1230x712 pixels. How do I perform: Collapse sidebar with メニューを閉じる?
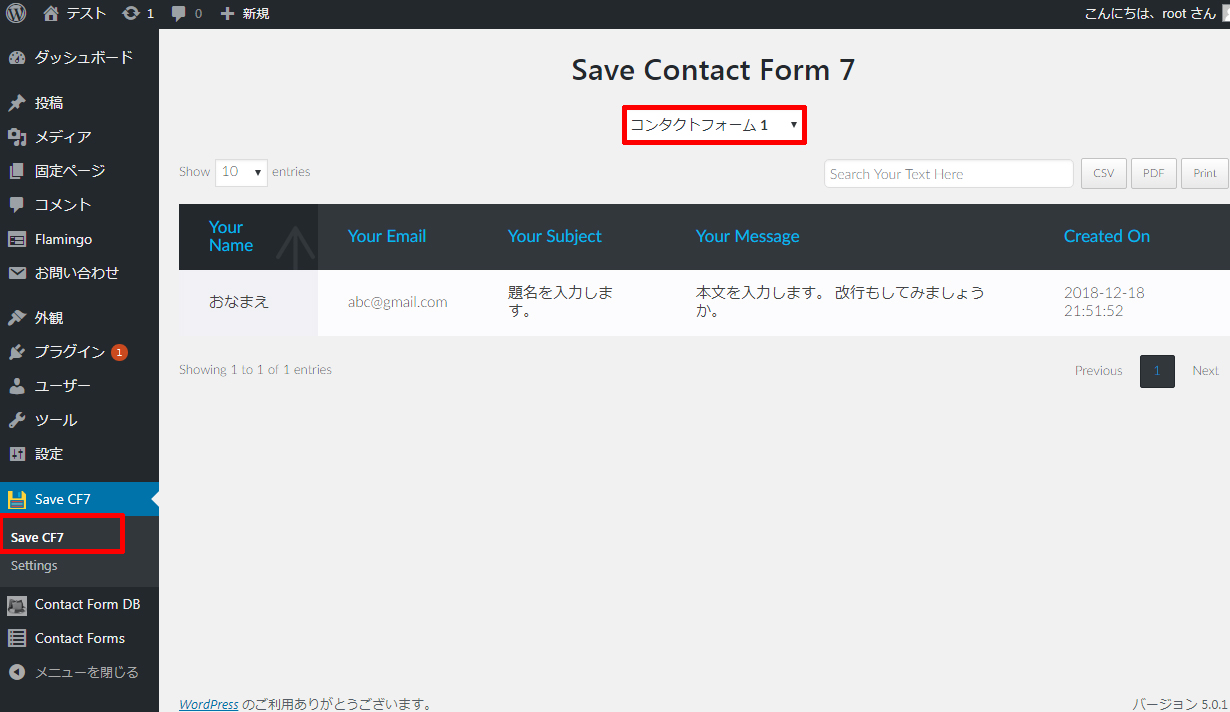click(x=86, y=672)
